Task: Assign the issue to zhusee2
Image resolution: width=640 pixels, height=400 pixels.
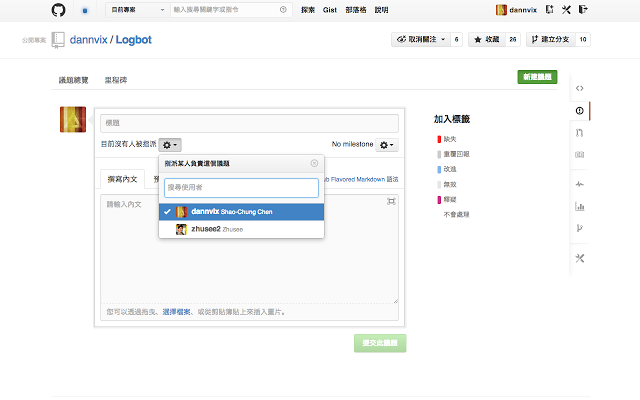Action: (241, 229)
